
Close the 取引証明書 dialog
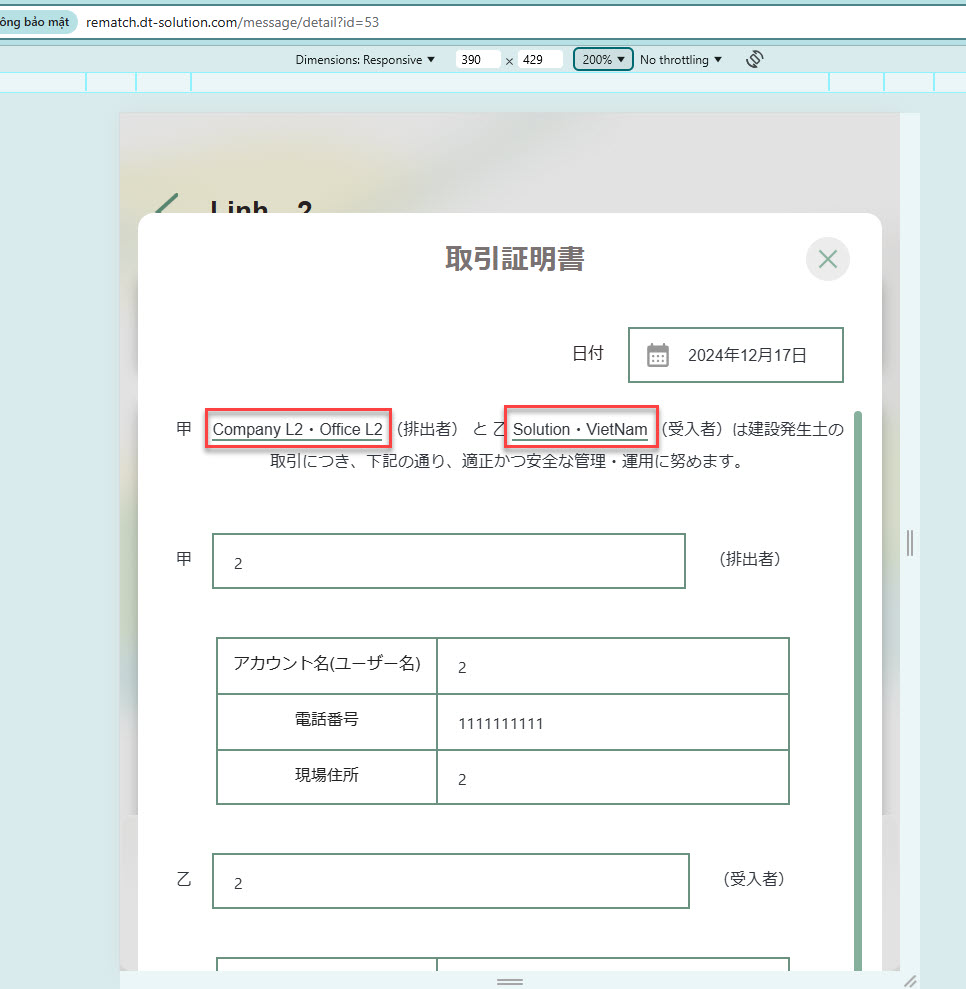[827, 260]
